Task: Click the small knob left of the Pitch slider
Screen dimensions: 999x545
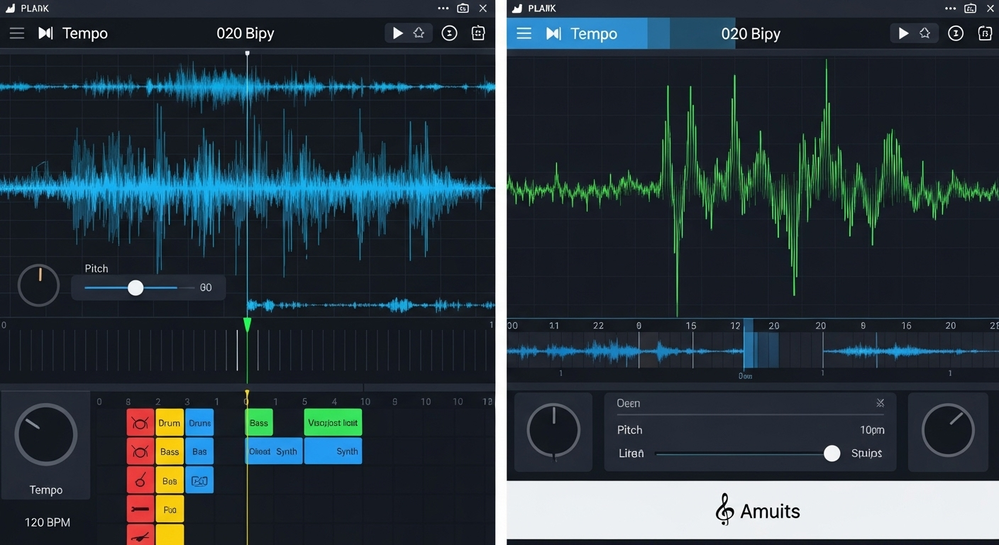Action: [x=38, y=285]
